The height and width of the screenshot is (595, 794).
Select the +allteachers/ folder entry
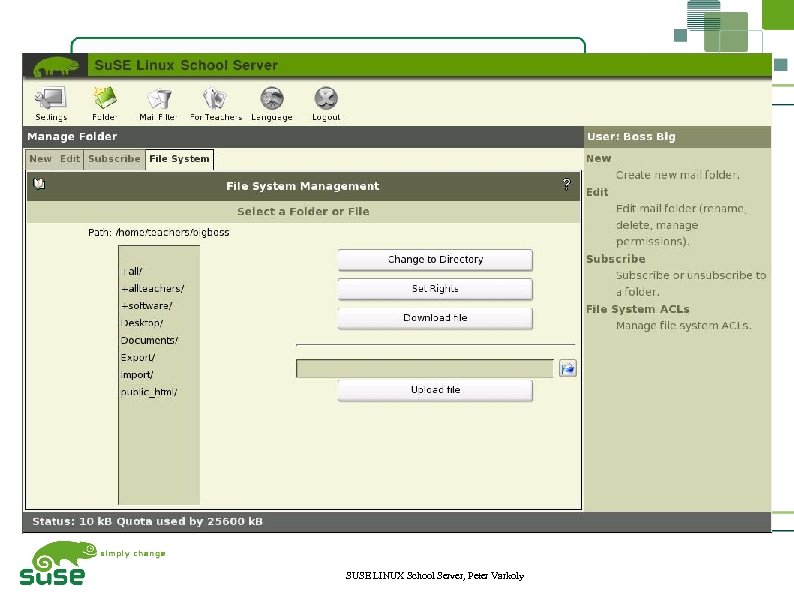(152, 289)
